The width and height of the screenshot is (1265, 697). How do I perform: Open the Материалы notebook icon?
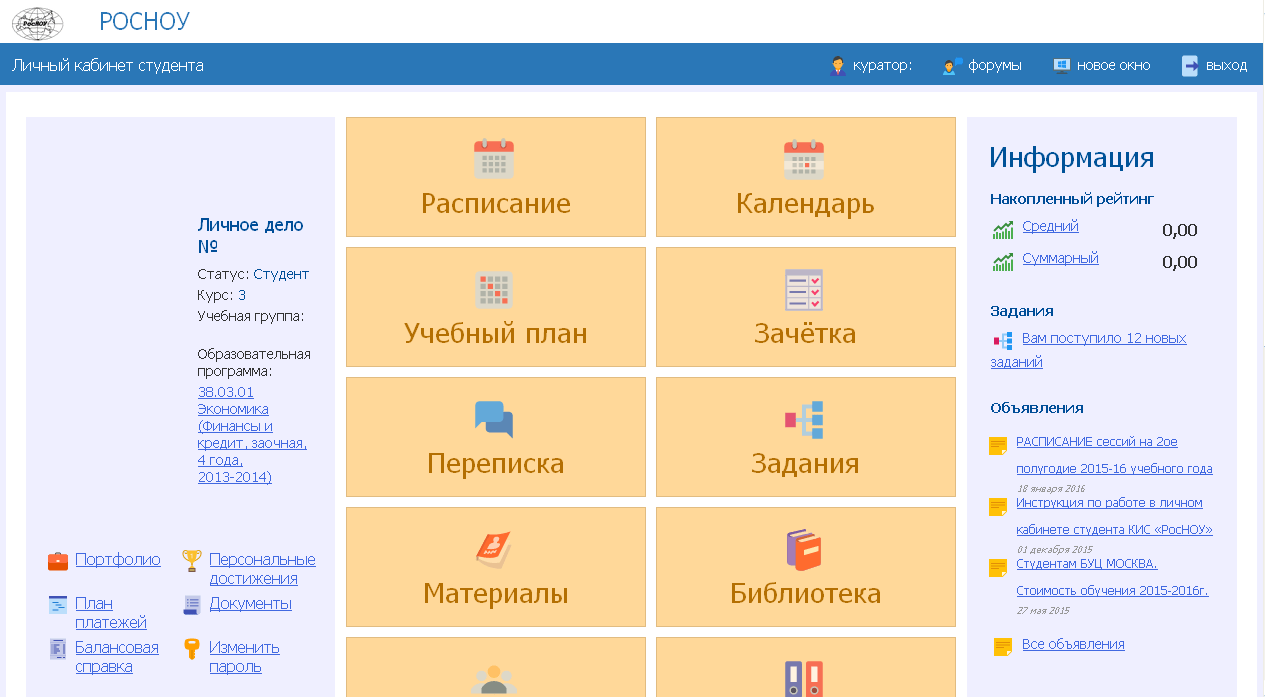[x=494, y=550]
